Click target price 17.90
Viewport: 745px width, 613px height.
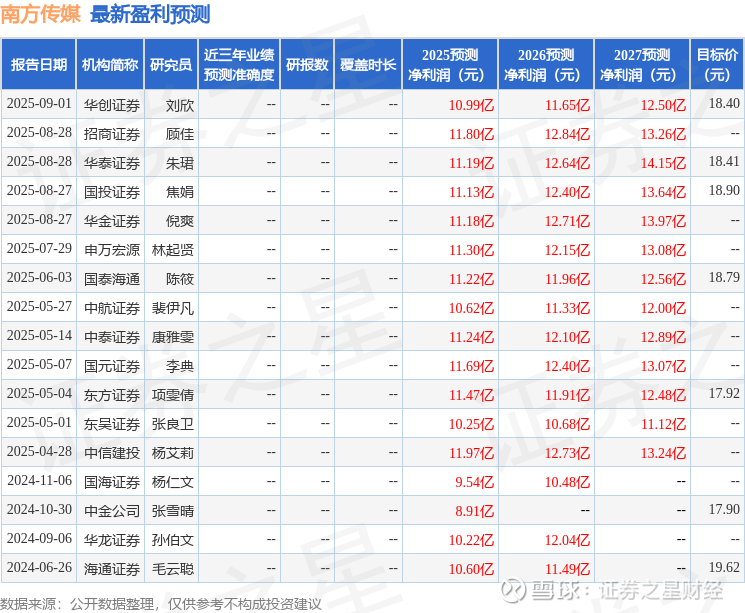pyautogui.click(x=724, y=509)
